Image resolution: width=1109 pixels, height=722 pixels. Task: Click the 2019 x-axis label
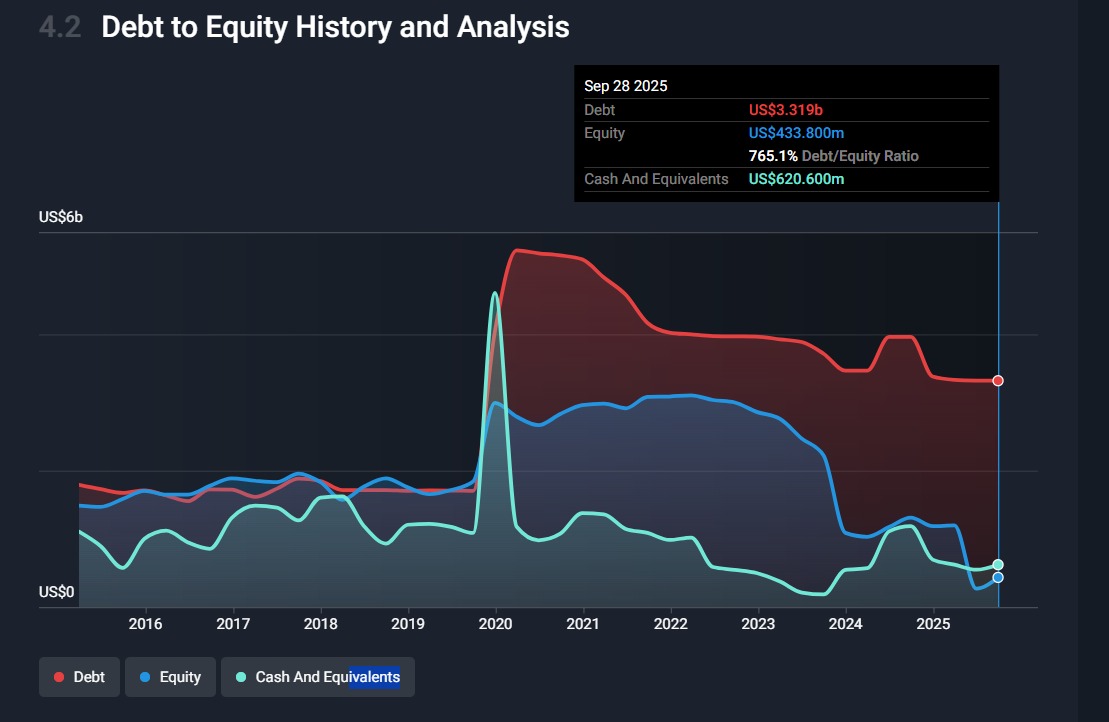point(408,624)
